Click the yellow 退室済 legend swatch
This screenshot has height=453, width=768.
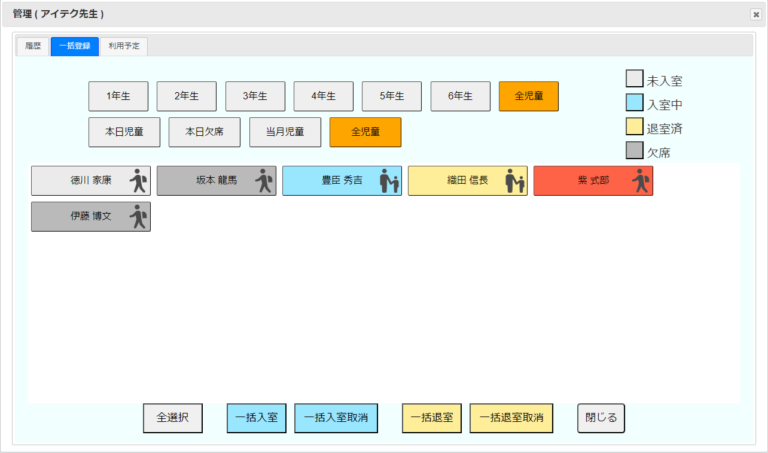click(x=634, y=127)
